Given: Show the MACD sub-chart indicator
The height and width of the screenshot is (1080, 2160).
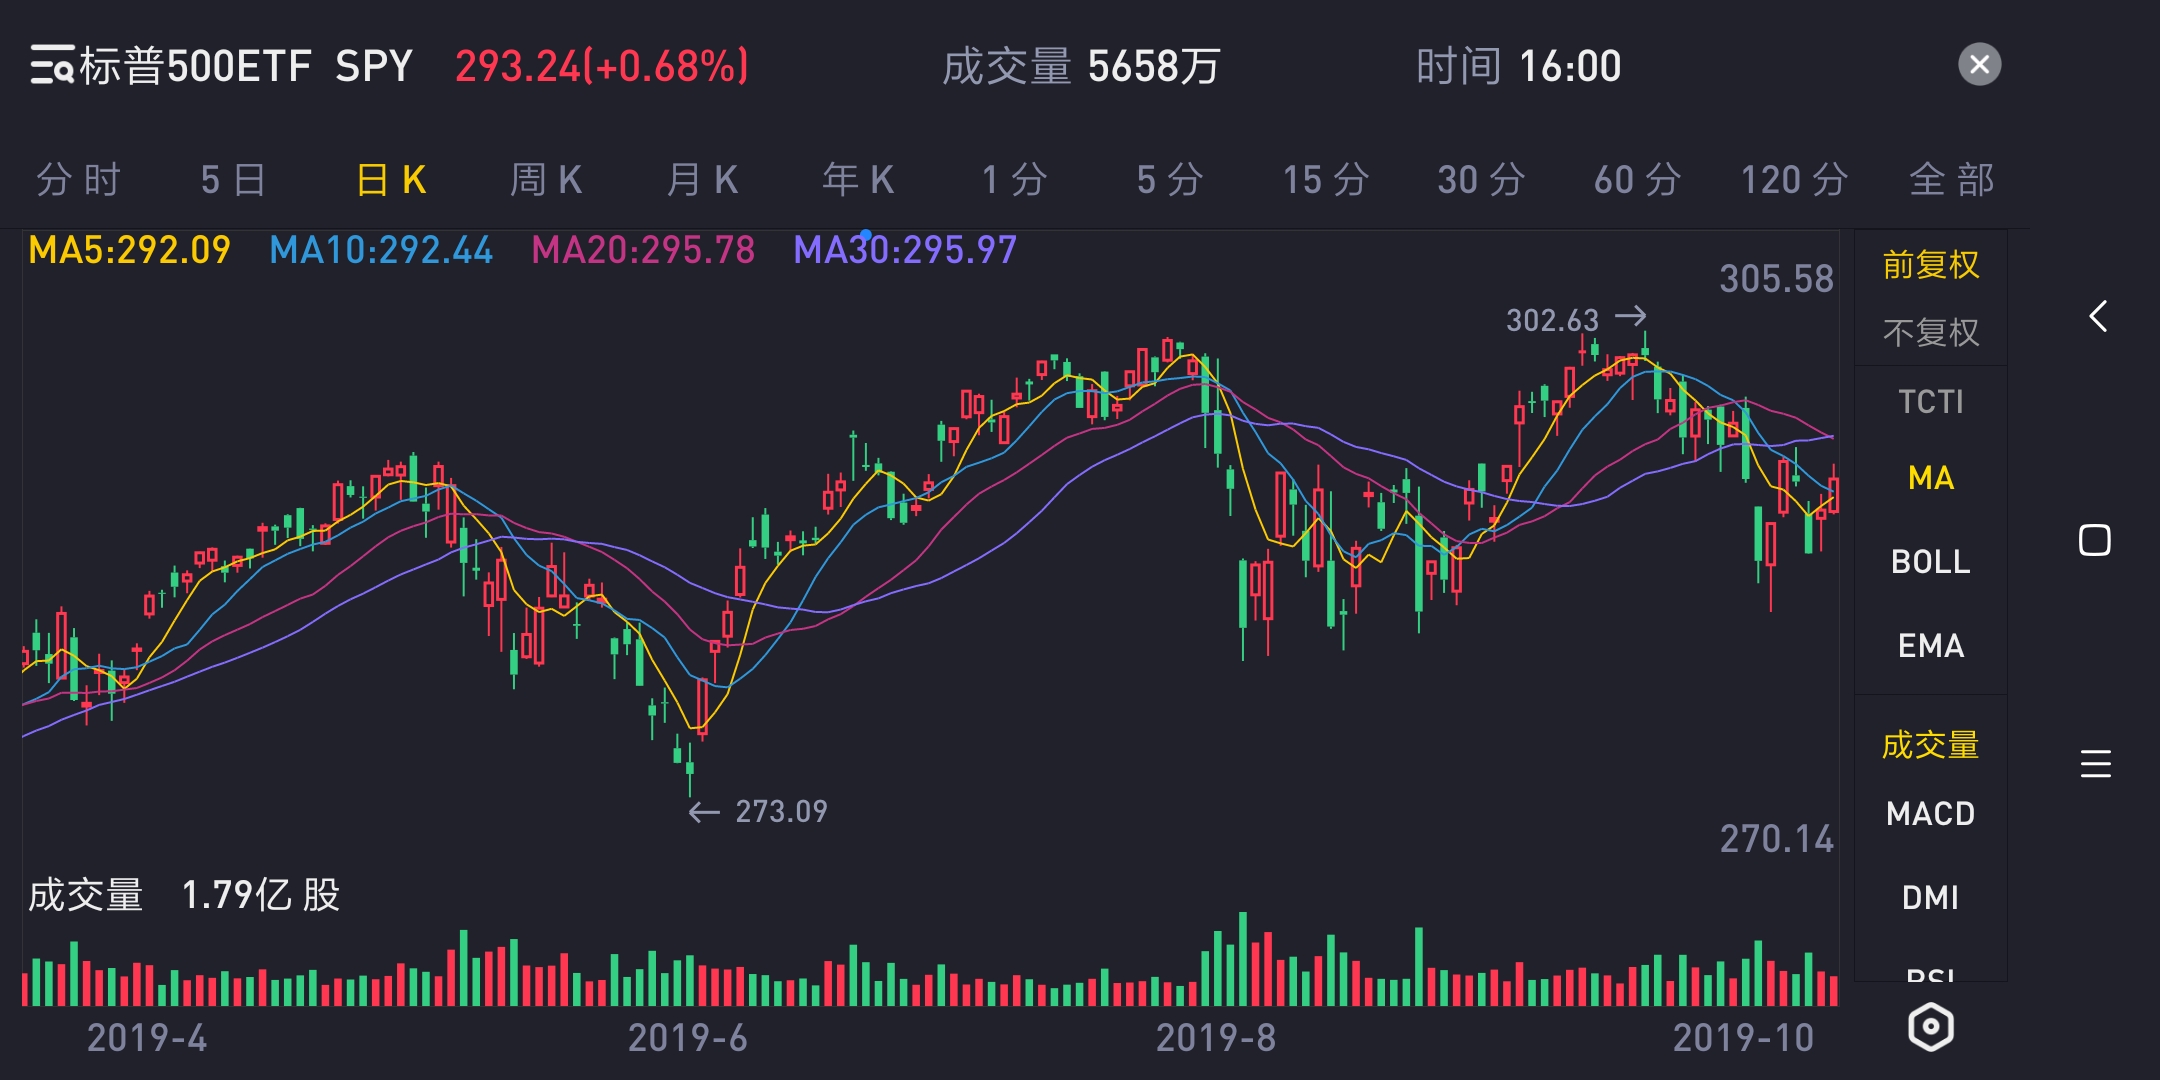Looking at the screenshot, I should (x=1930, y=814).
